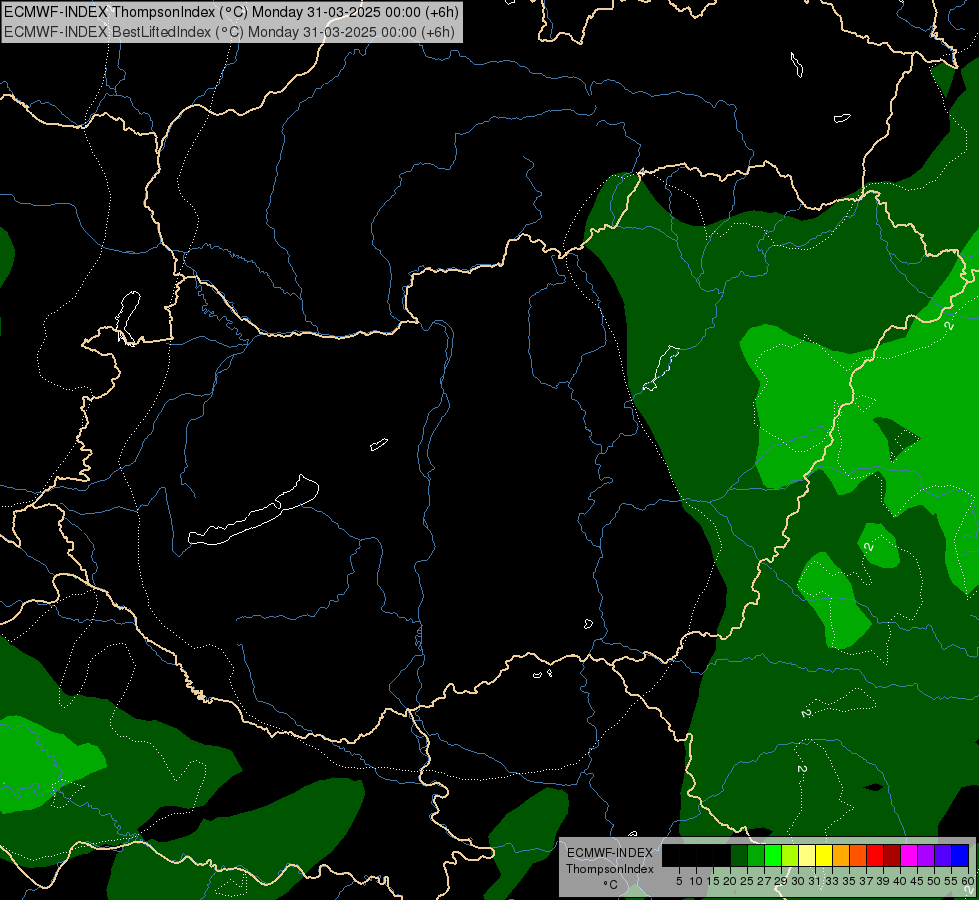Choose the orange-red 35–37 legend swatch
This screenshot has height=900, width=979.
pyautogui.click(x=858, y=855)
